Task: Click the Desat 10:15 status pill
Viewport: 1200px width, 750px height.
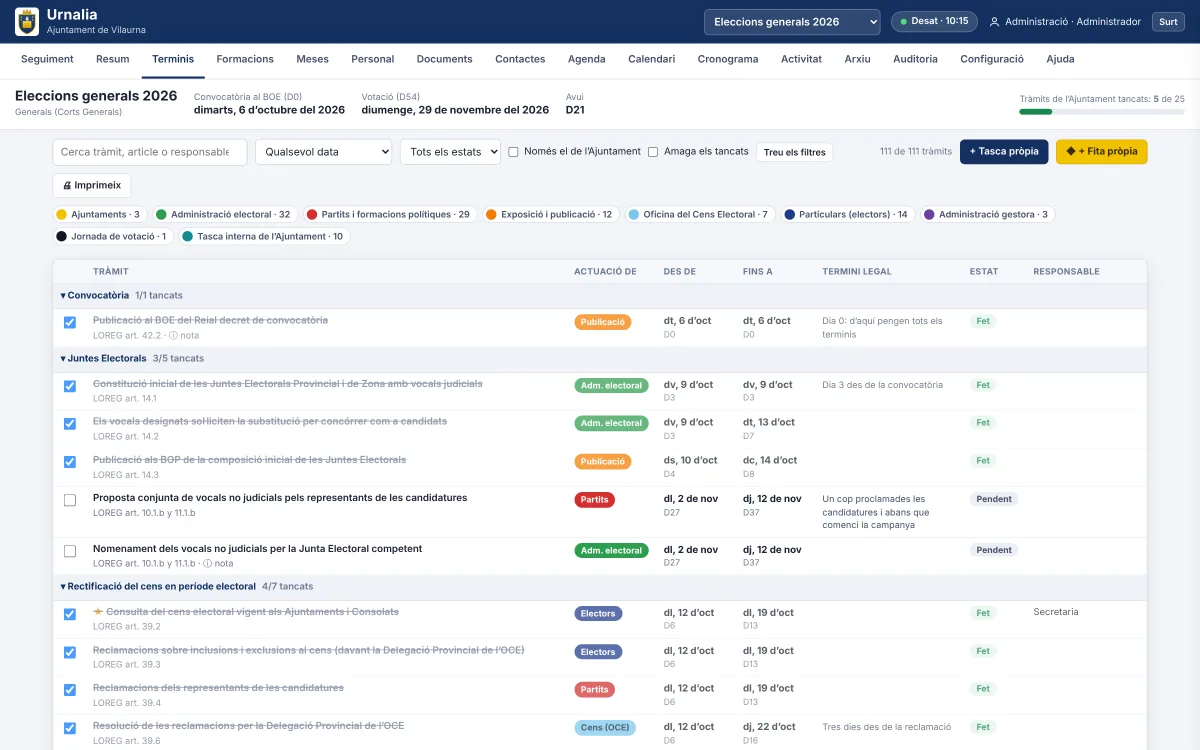Action: click(x=934, y=22)
